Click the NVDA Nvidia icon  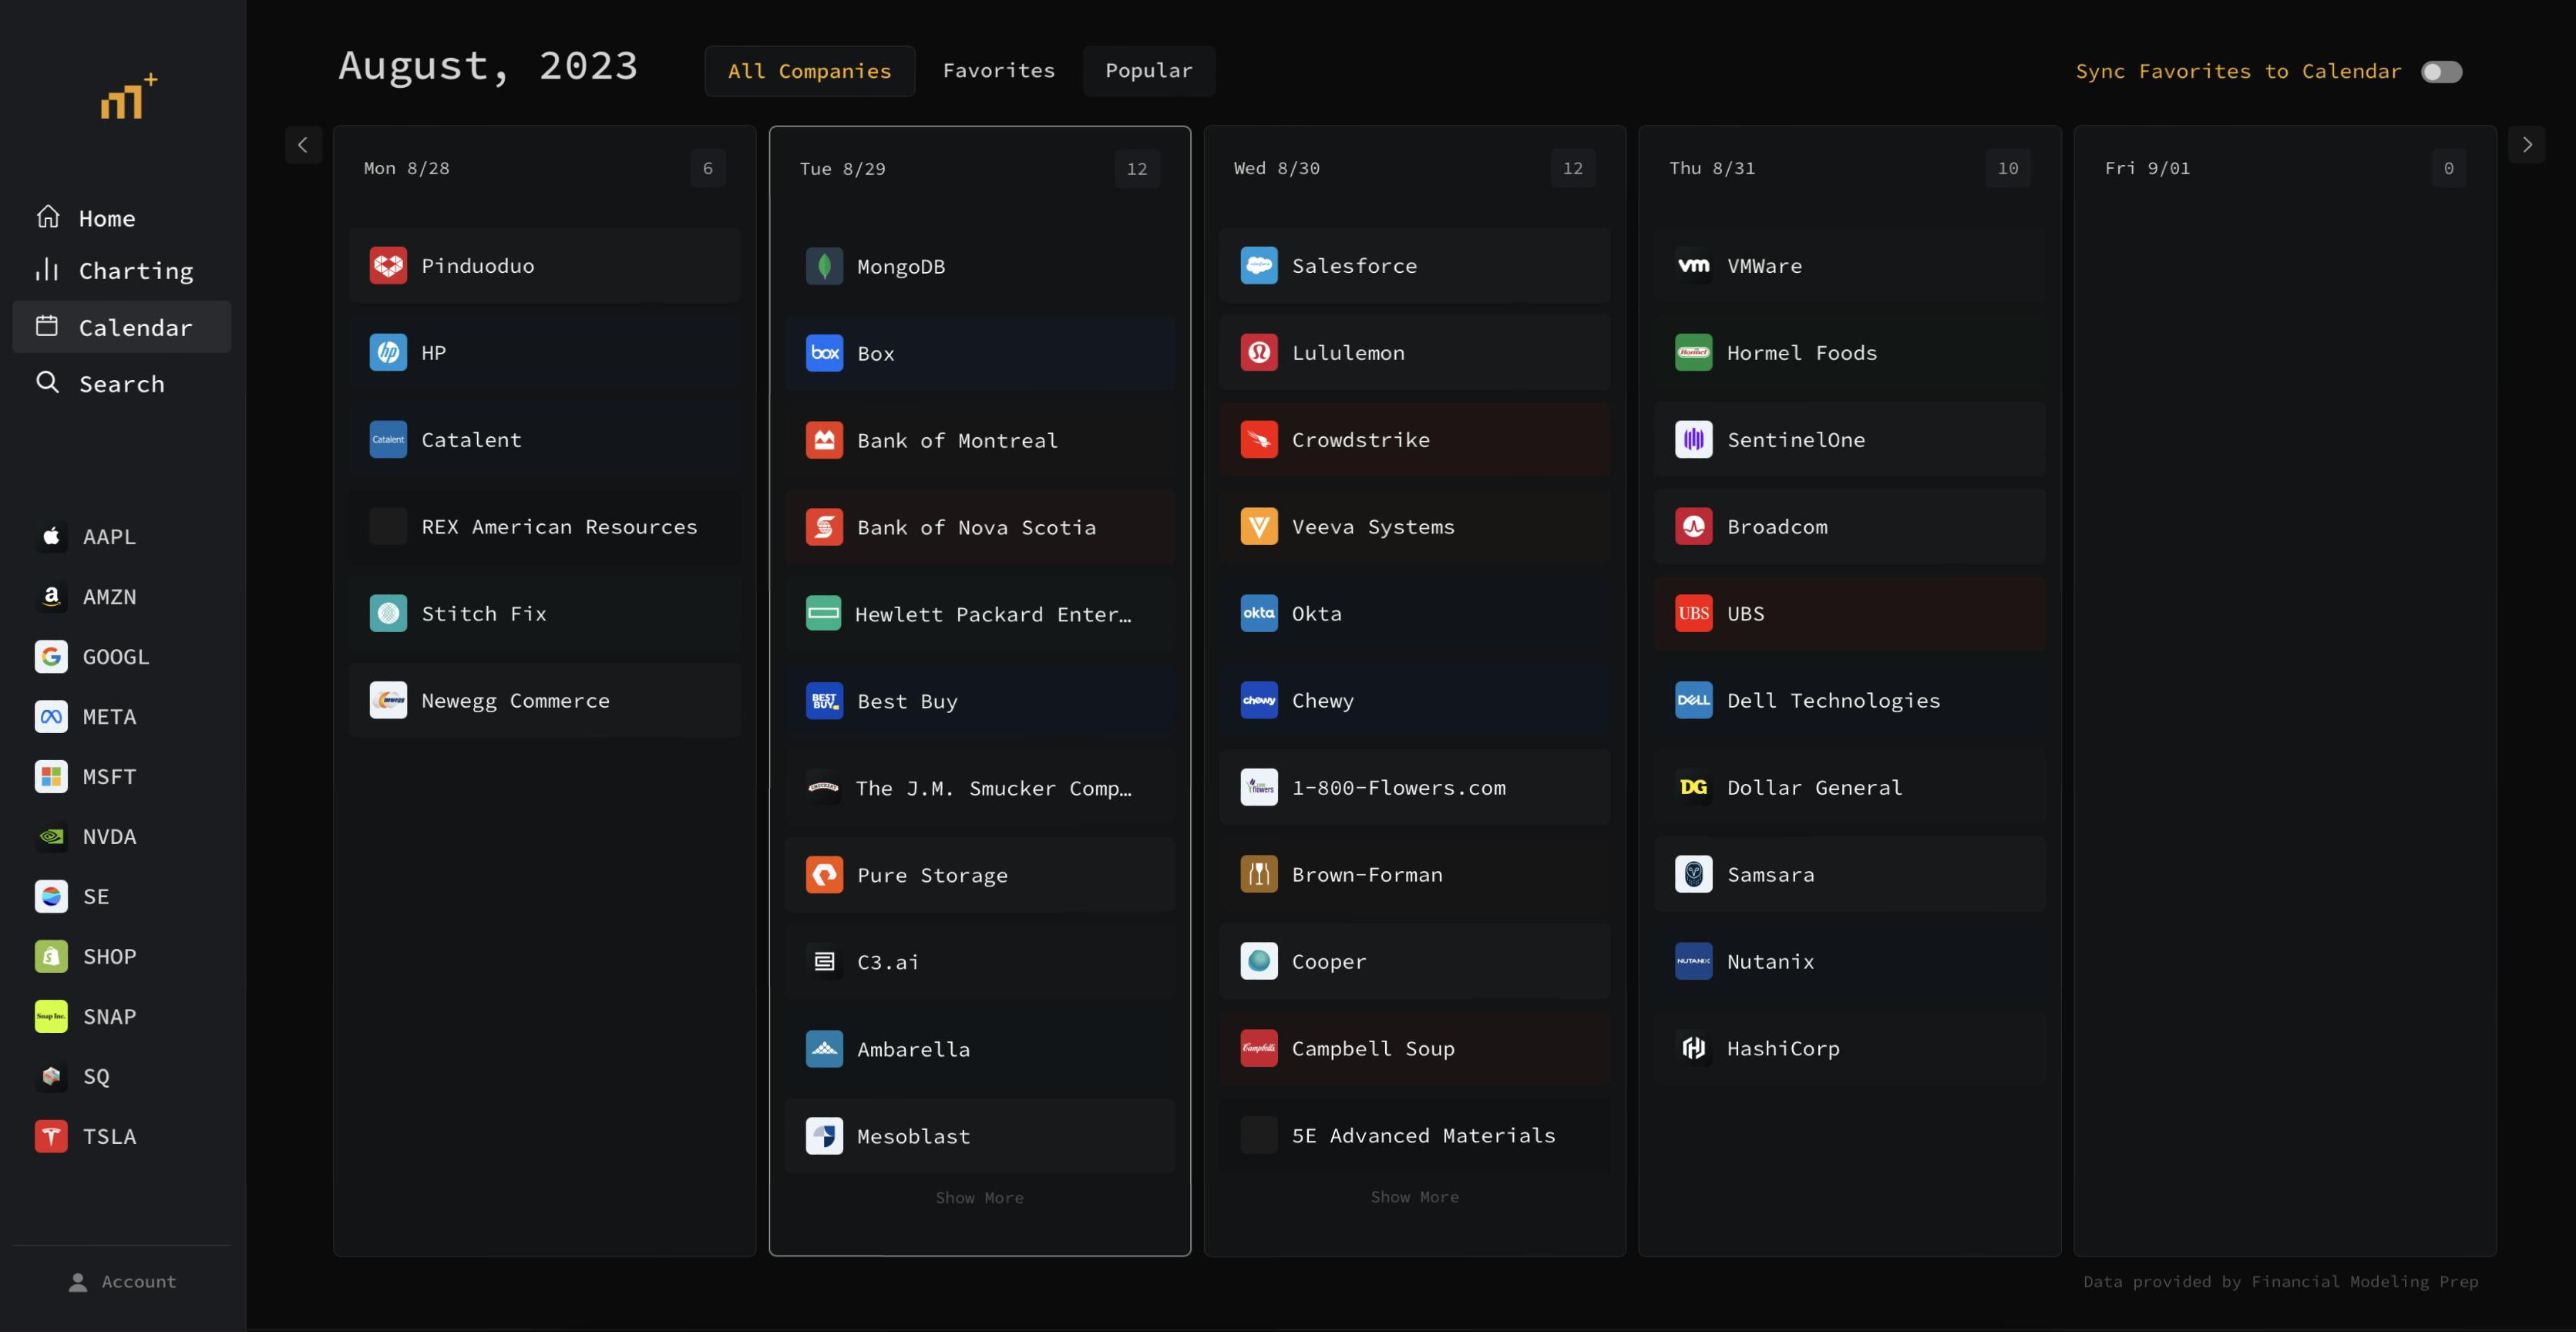(51, 837)
